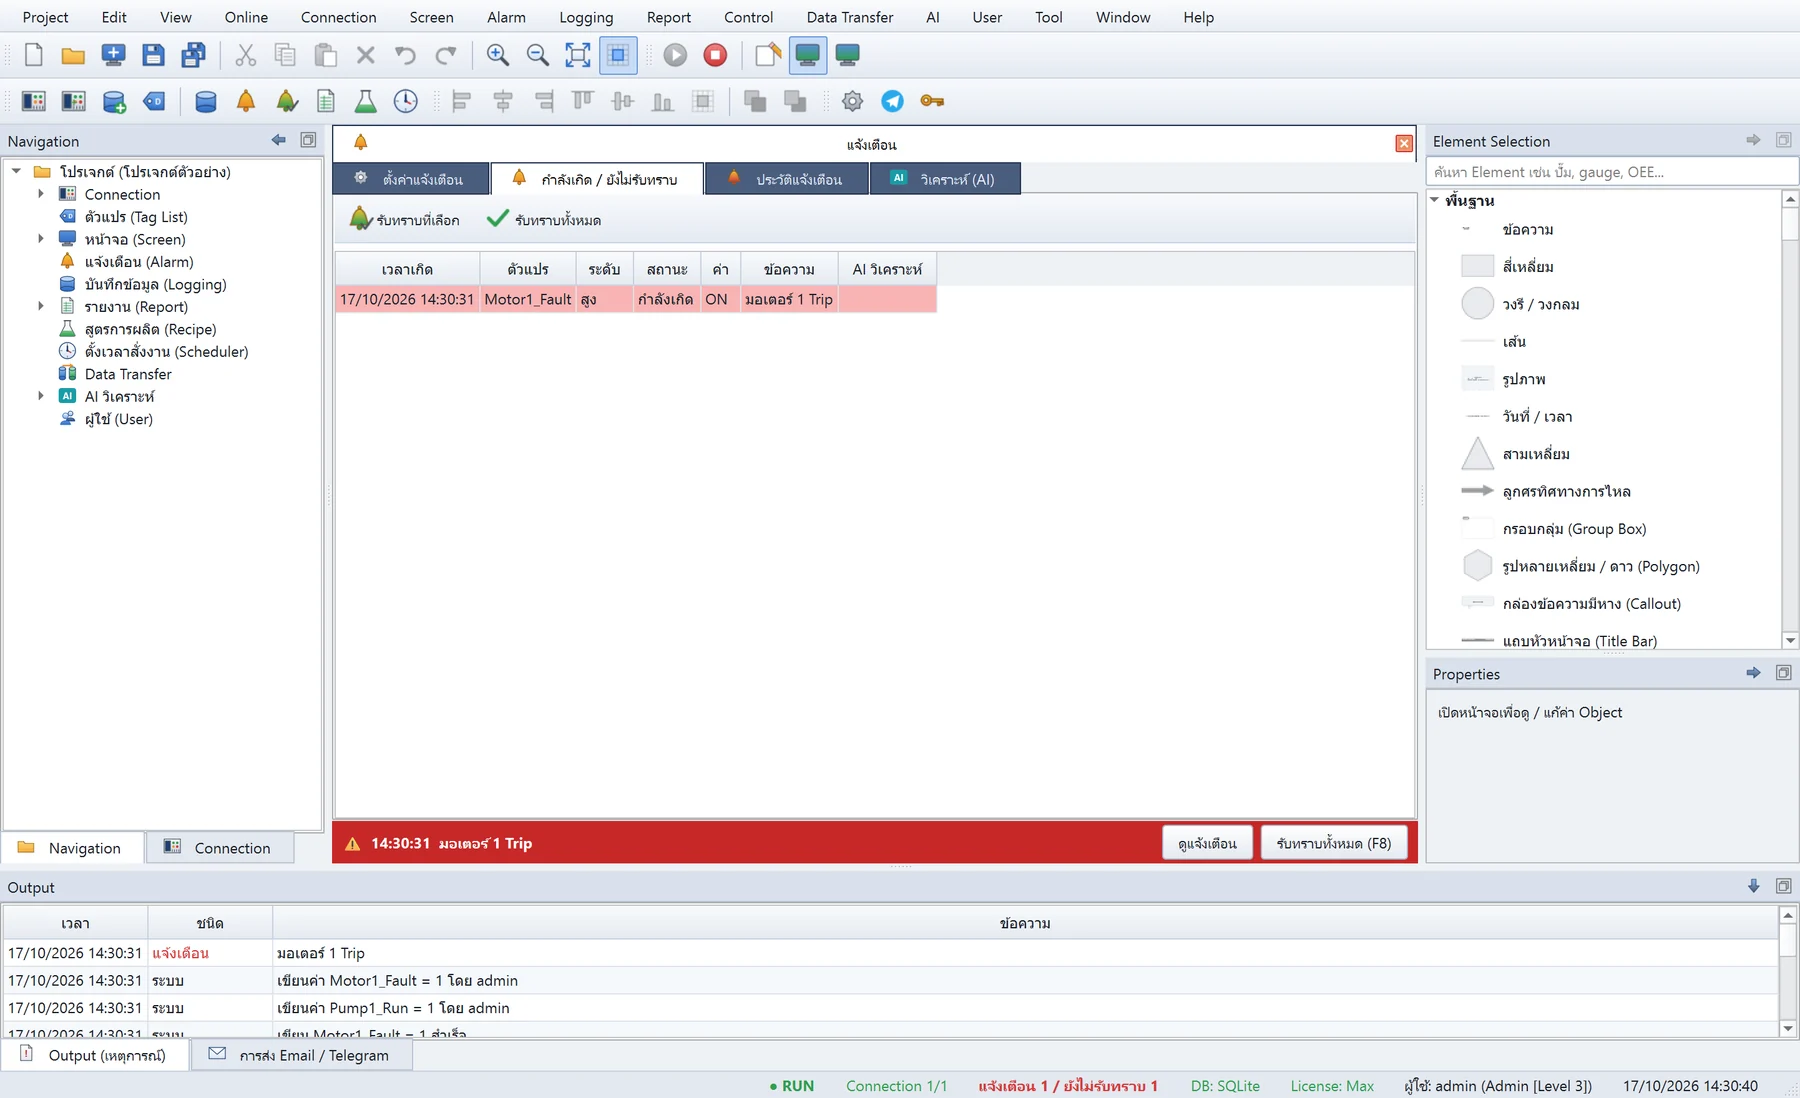Select ผู้ใช้ (User) in navigation tree
The image size is (1800, 1098).
point(118,419)
